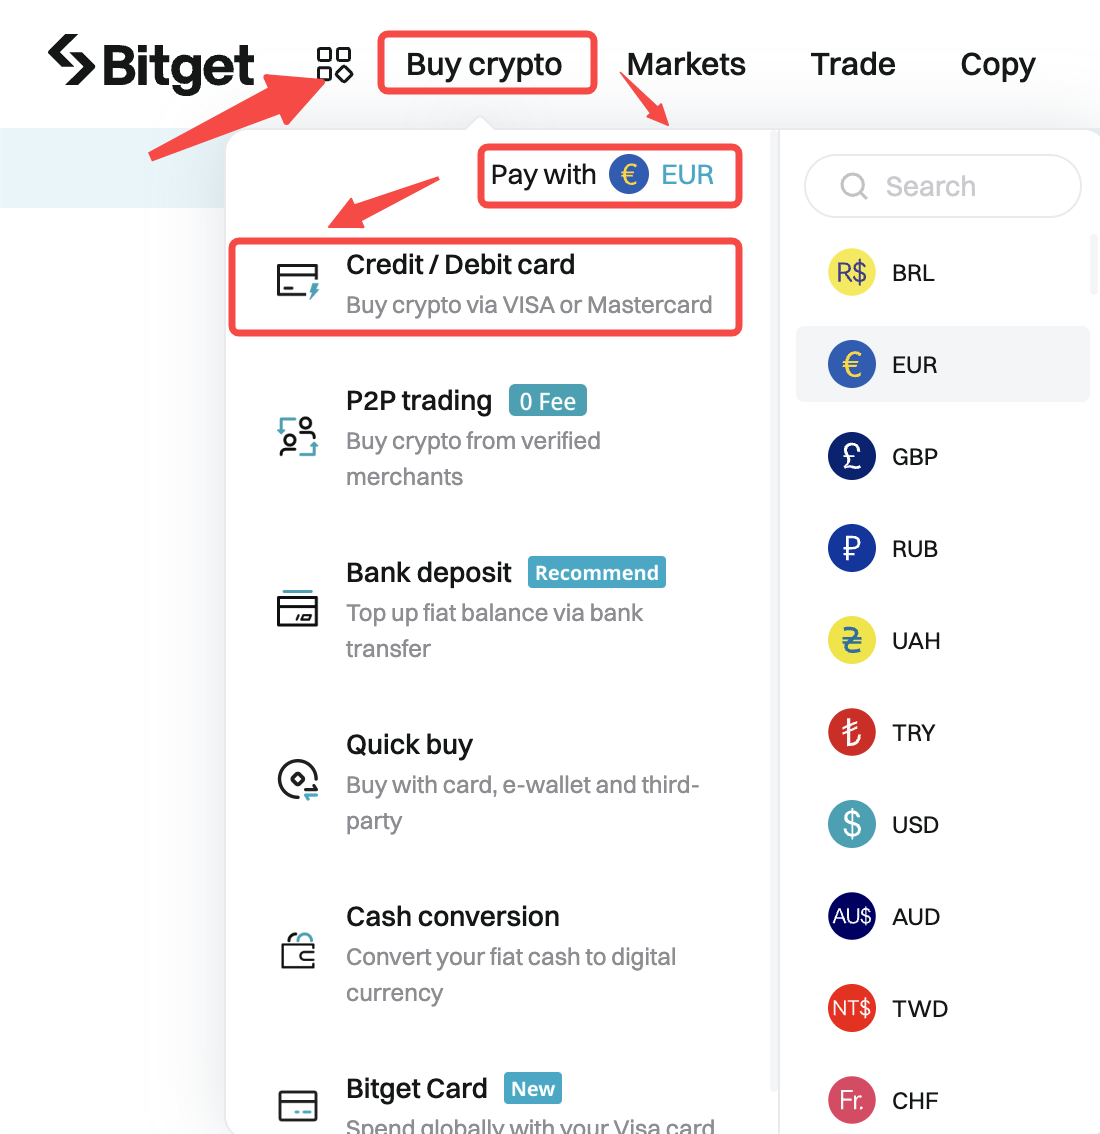Click the Cash conversion wallet icon
1100x1134 pixels.
pyautogui.click(x=297, y=951)
